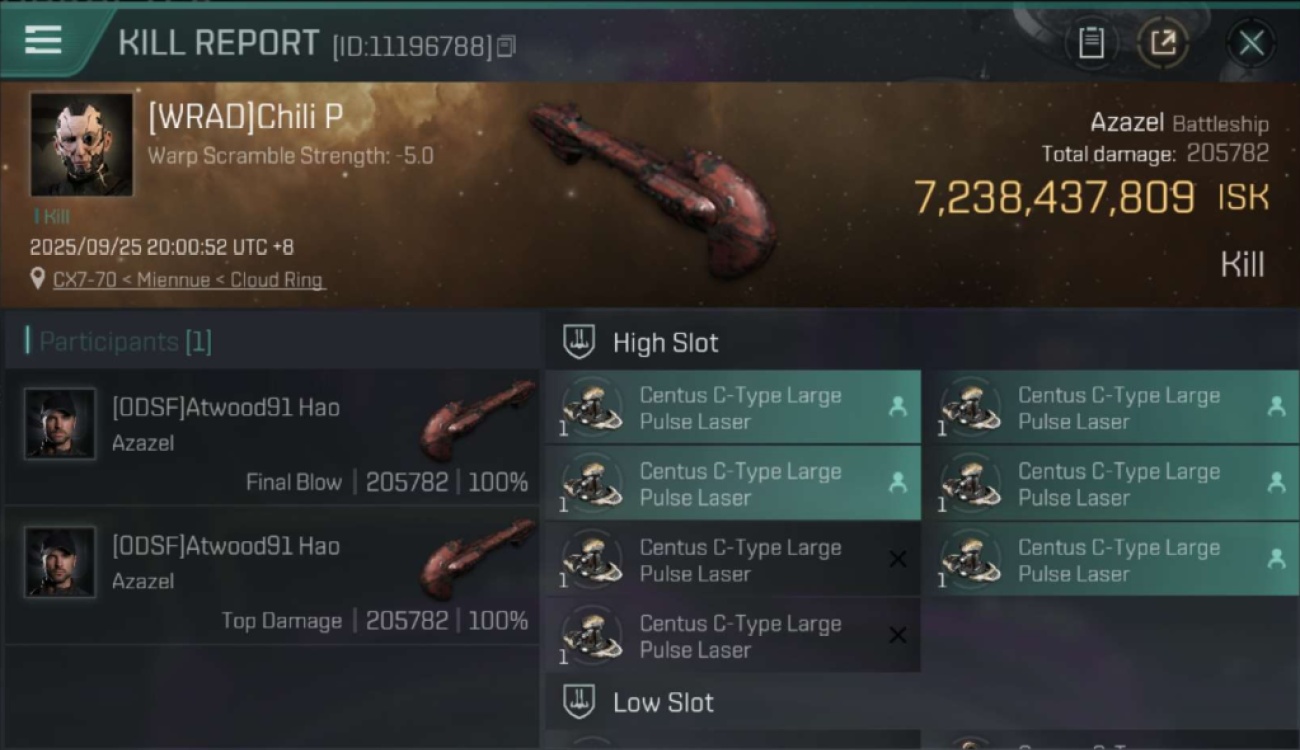Click Chili P's pilot portrait
Viewport: 1300px width, 750px height.
point(81,145)
